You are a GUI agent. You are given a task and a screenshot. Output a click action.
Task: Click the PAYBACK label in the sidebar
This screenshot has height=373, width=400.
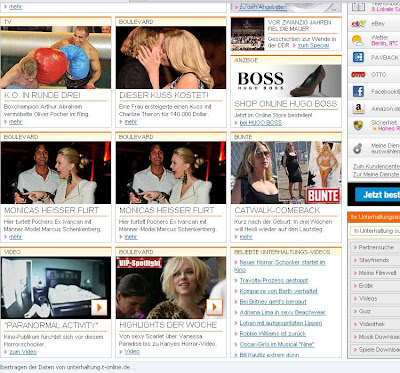pos(385,58)
